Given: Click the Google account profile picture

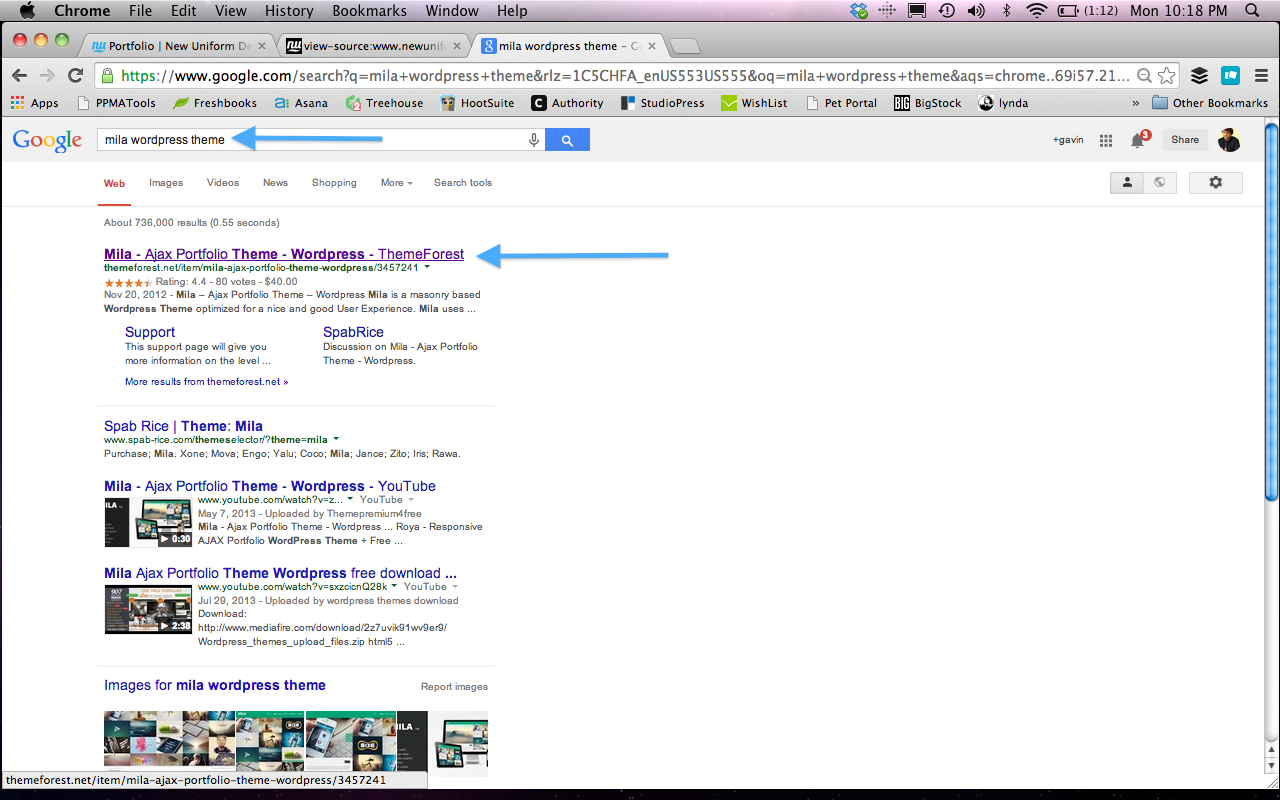Looking at the screenshot, I should [1229, 140].
